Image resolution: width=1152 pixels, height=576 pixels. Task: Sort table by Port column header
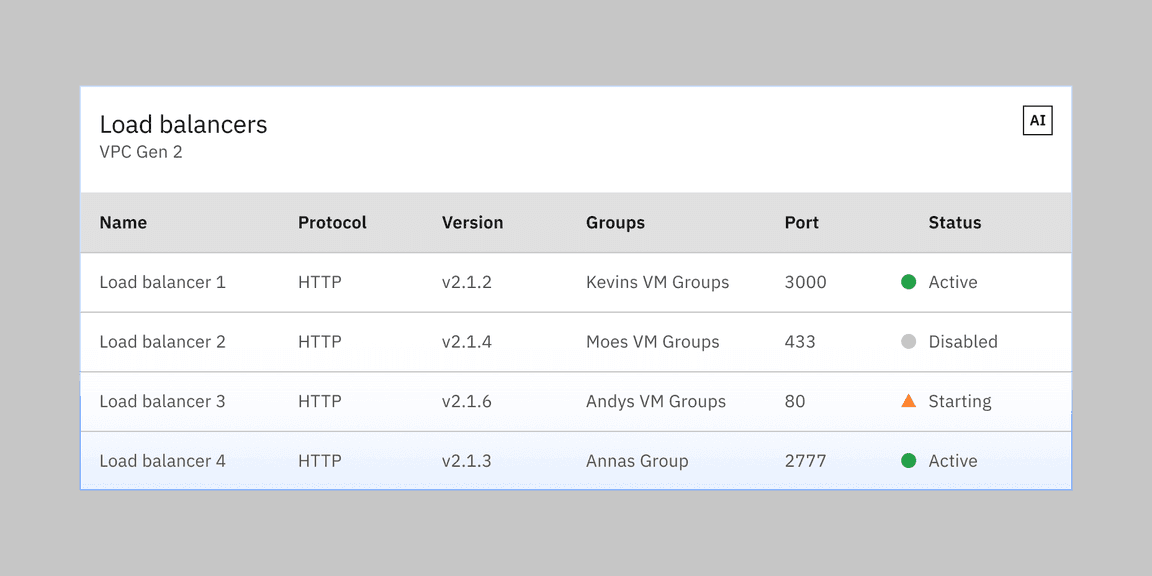tap(801, 223)
